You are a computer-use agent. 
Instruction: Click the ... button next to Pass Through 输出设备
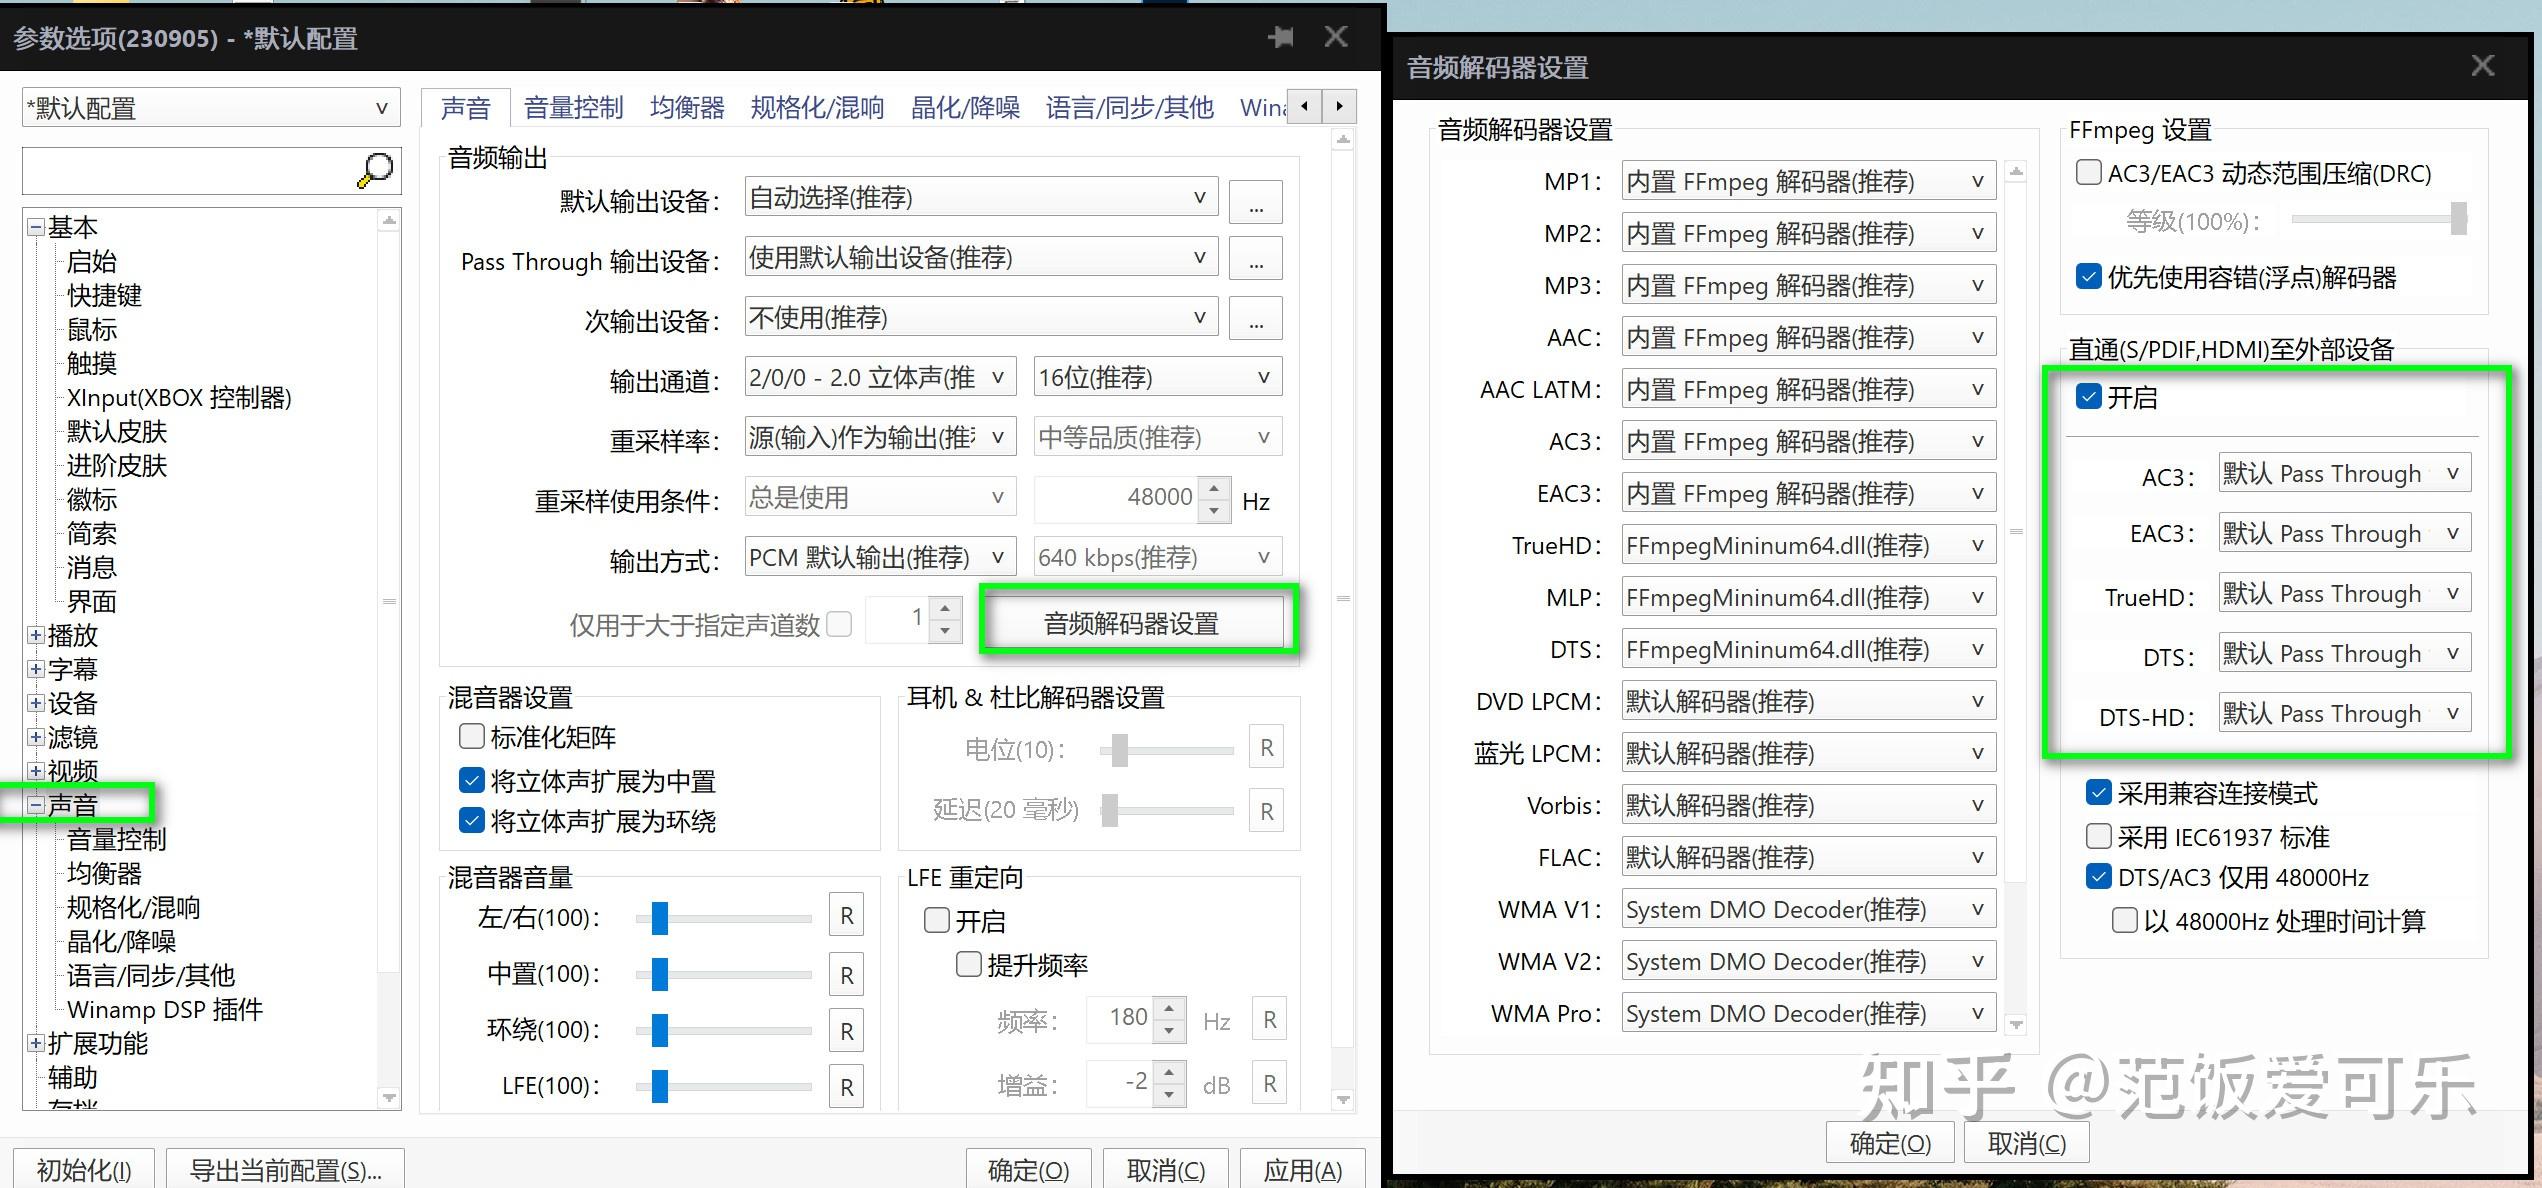point(1256,258)
